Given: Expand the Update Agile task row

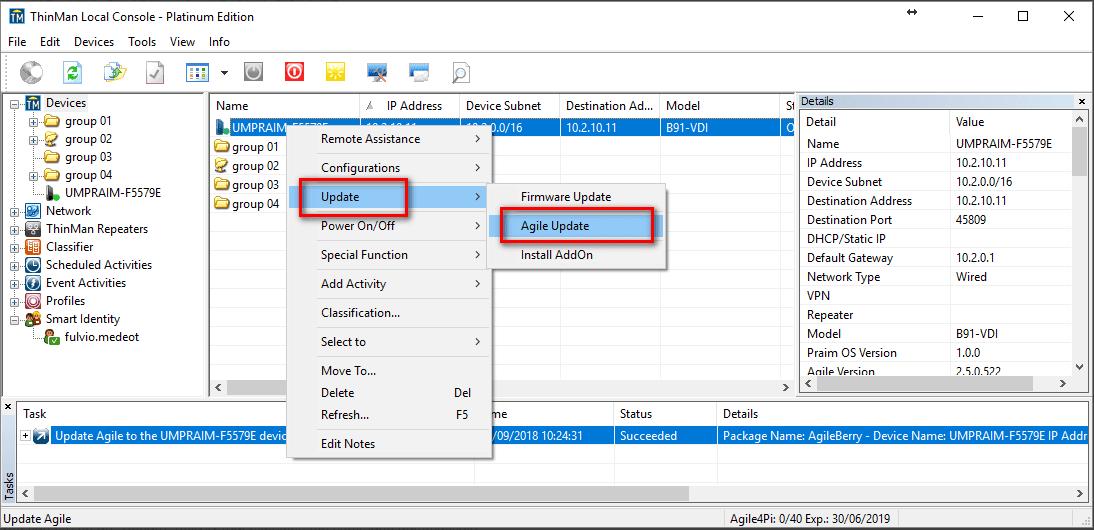Looking at the screenshot, I should (26, 436).
